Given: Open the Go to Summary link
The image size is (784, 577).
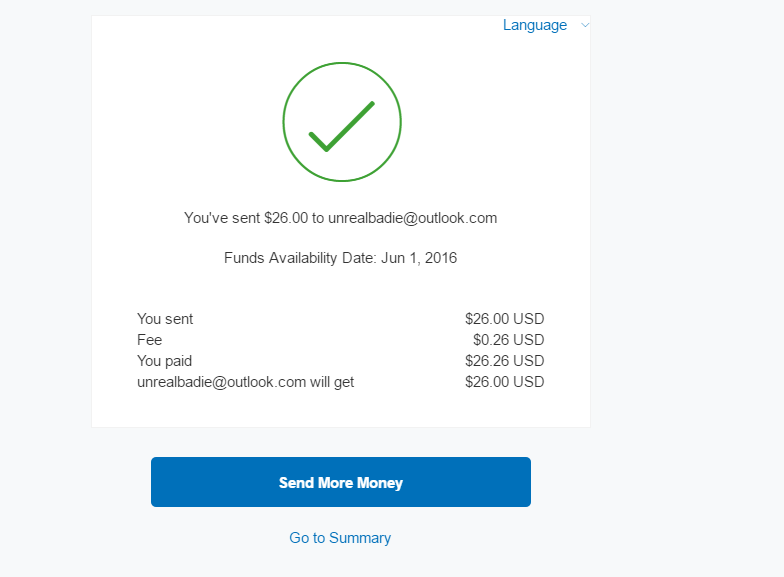Looking at the screenshot, I should point(340,538).
